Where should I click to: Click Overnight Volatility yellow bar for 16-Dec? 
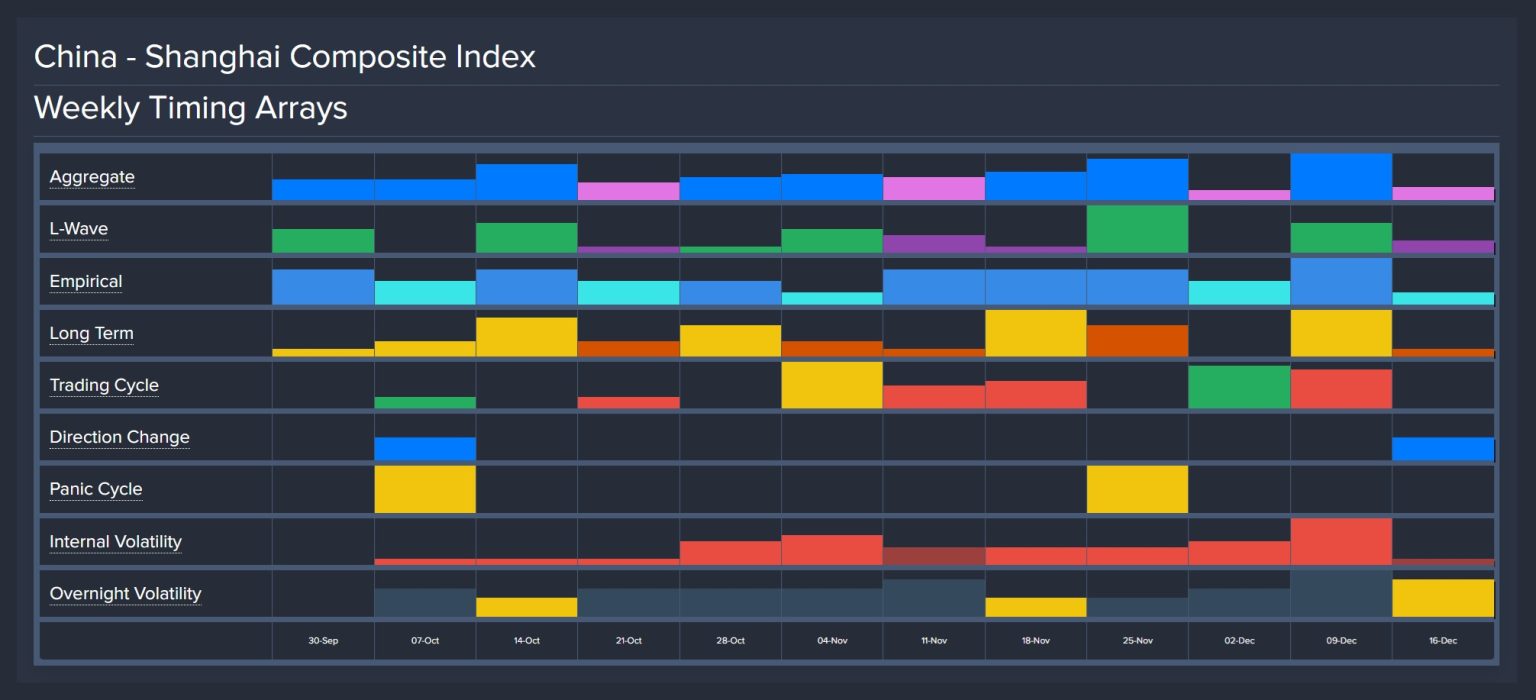click(1442, 598)
